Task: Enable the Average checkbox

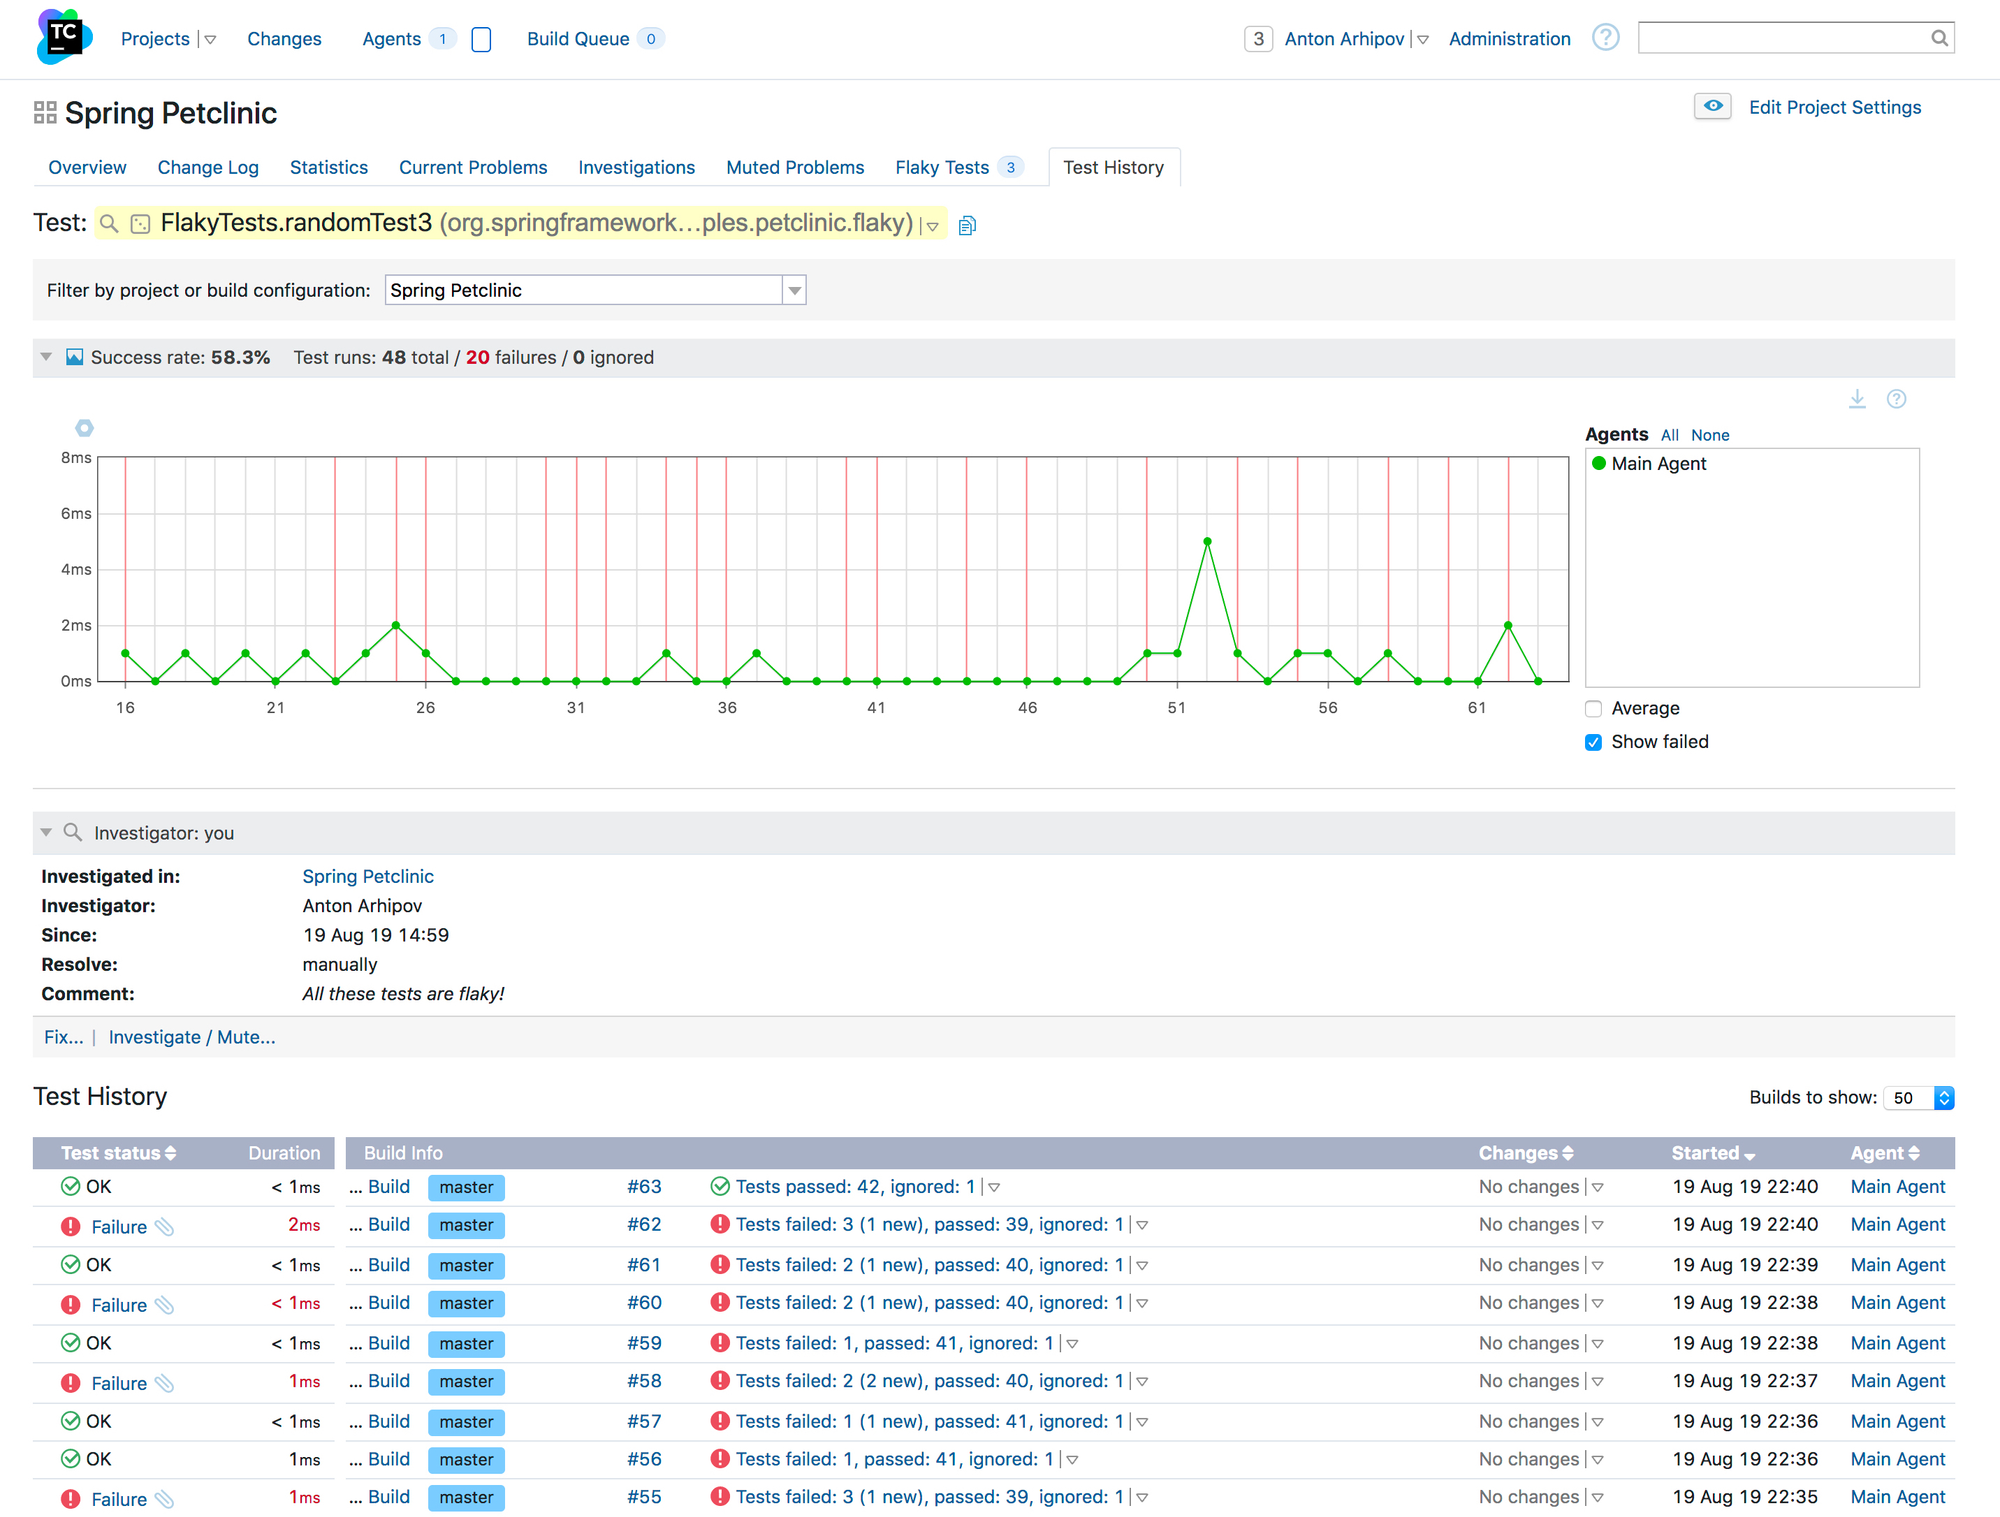Action: (1594, 709)
